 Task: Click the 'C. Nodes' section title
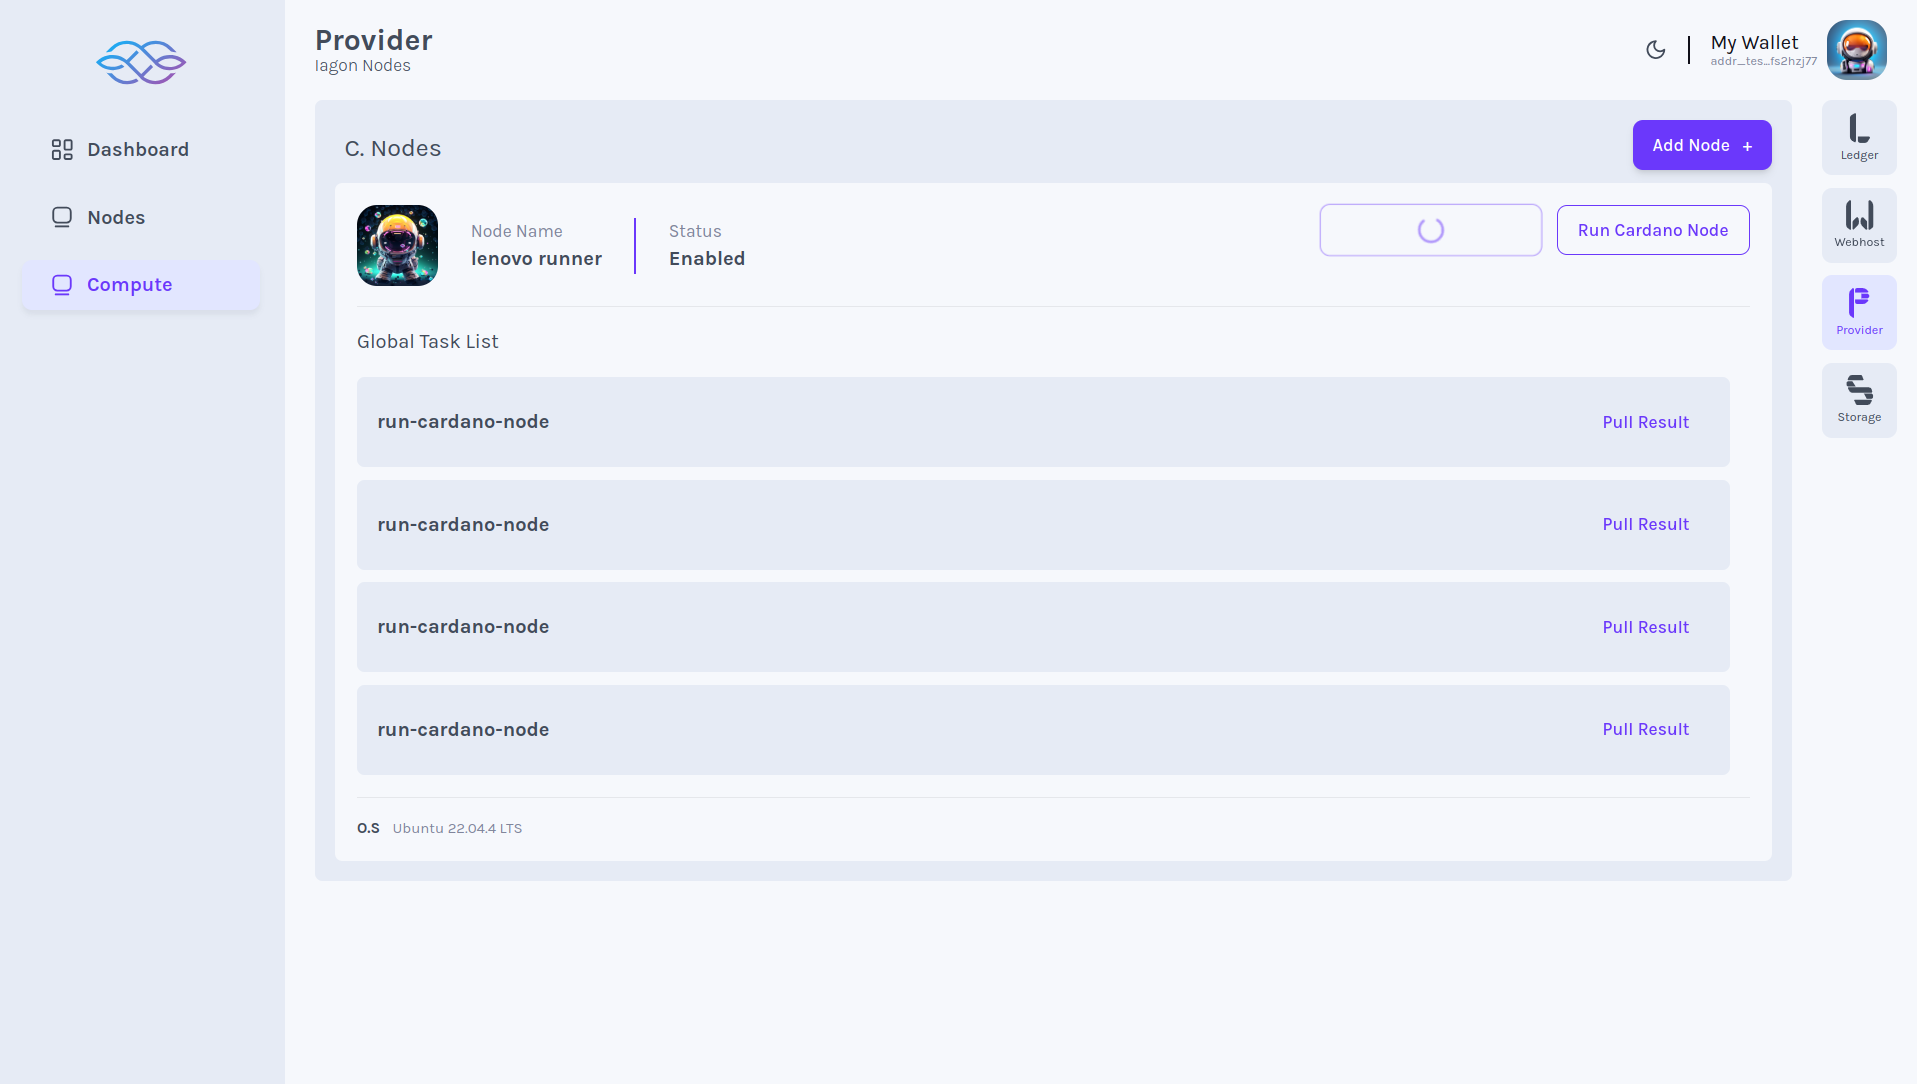(x=393, y=148)
